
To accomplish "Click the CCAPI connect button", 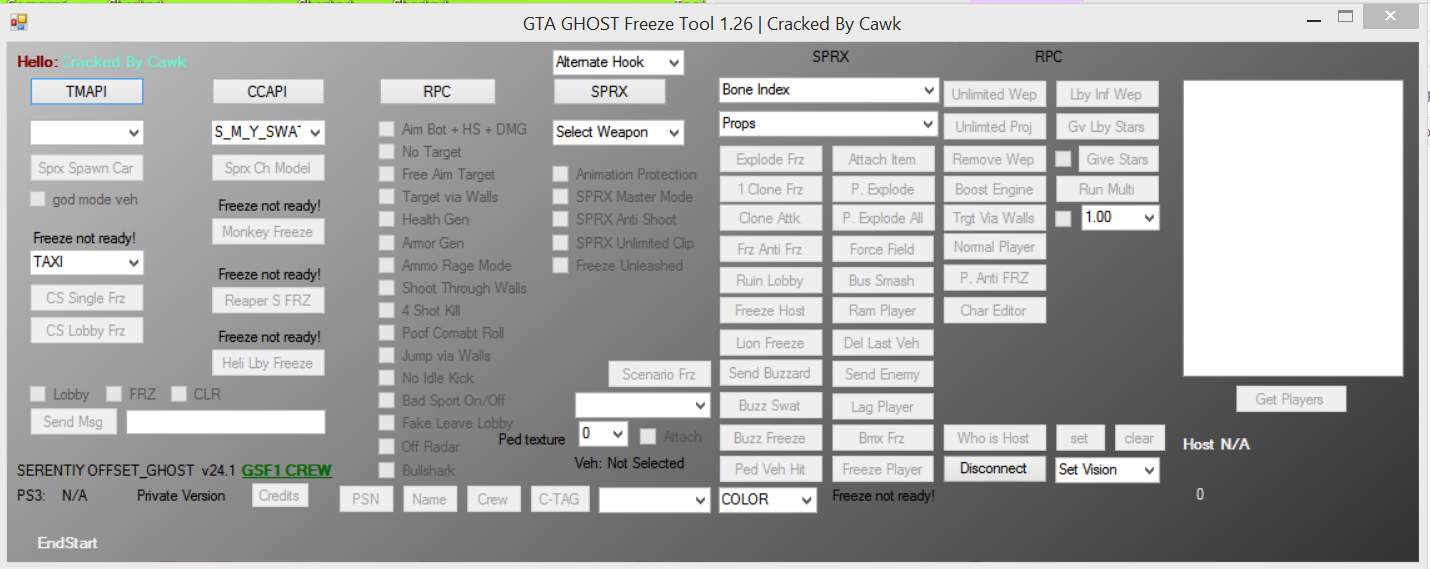I will [268, 91].
